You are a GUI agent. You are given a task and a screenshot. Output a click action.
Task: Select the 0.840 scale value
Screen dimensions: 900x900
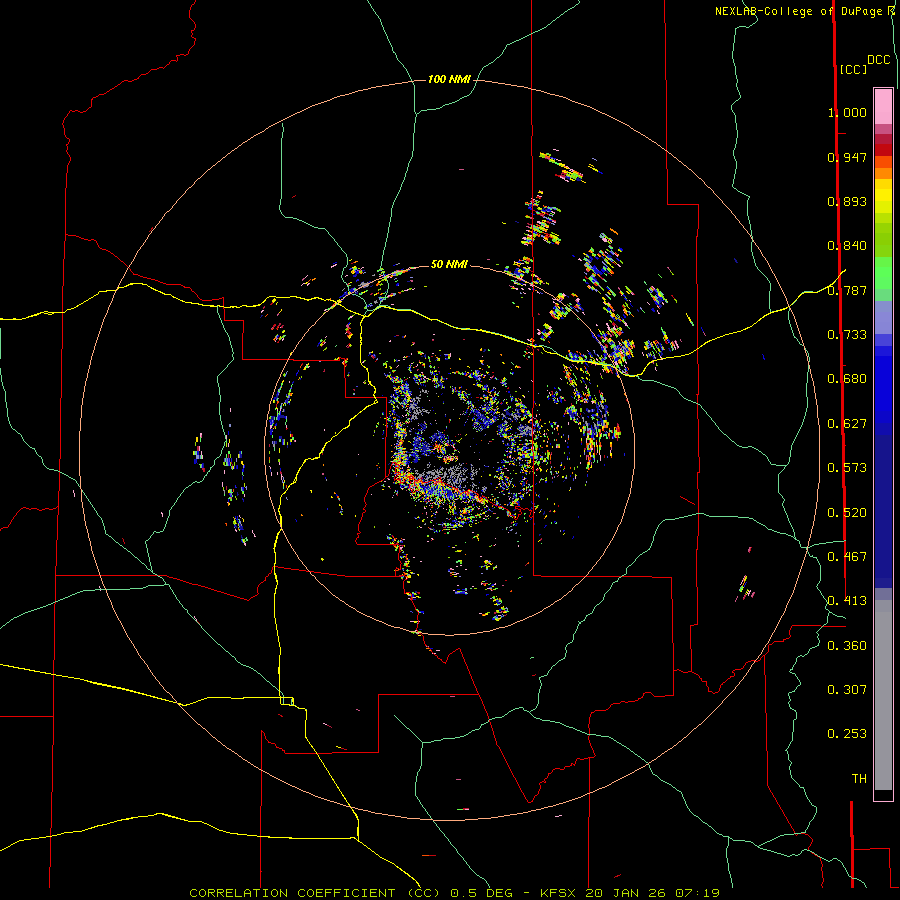[x=847, y=246]
